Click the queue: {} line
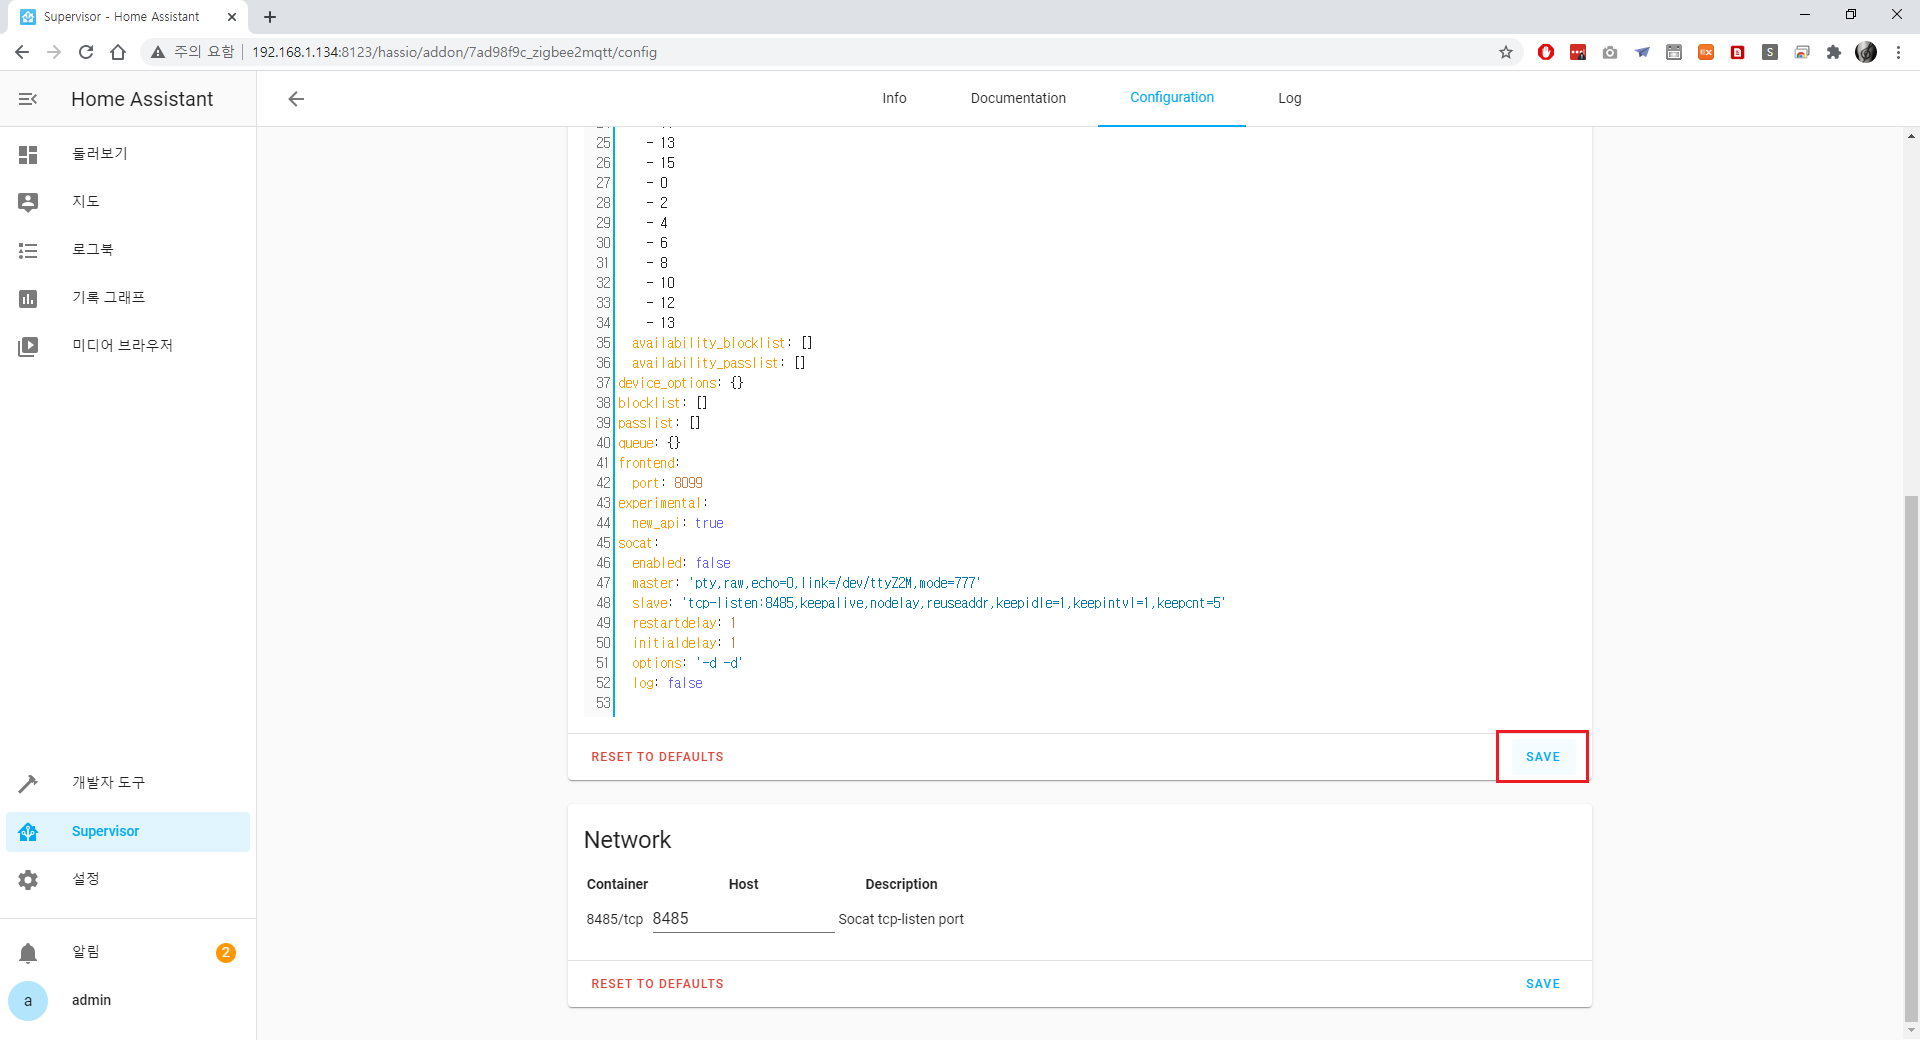Screen dimensions: 1920x1040 [649, 443]
